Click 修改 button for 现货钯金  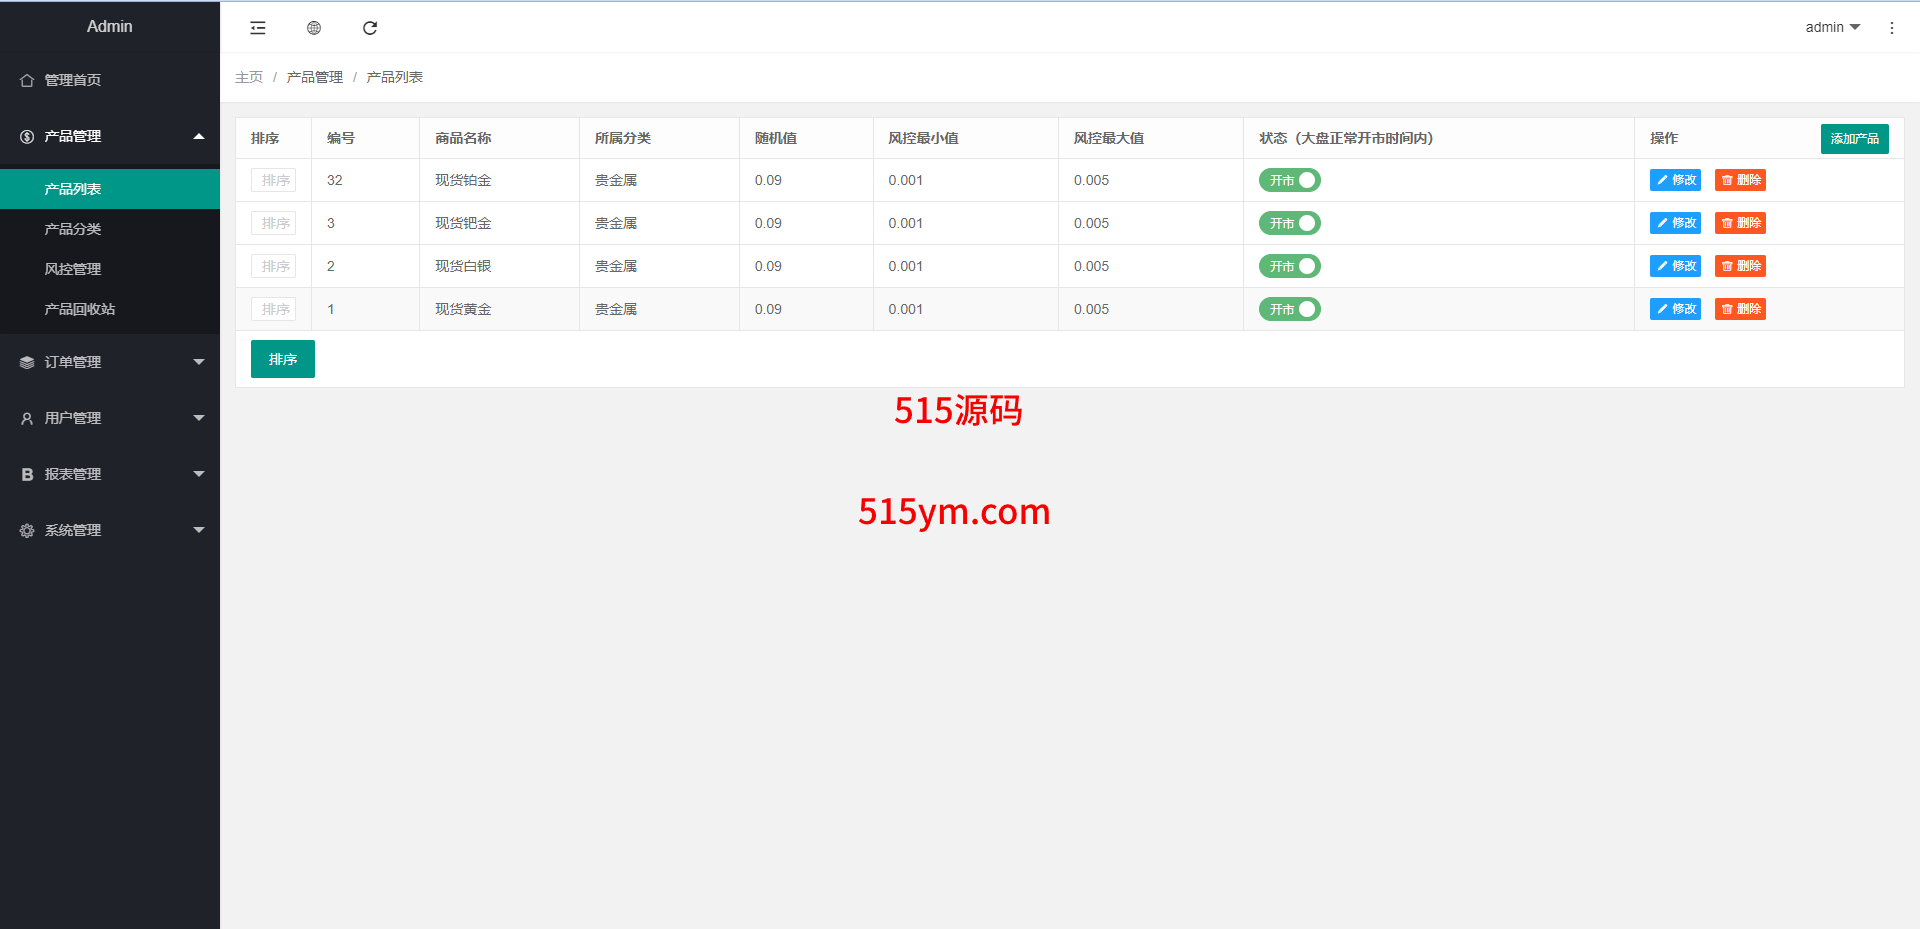click(1675, 223)
